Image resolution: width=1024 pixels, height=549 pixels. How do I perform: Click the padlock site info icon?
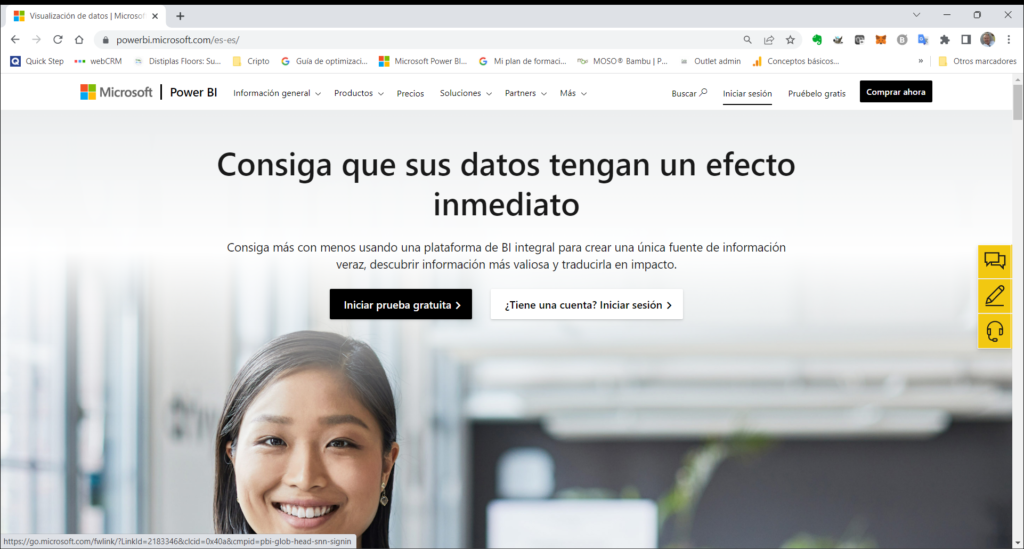click(105, 40)
